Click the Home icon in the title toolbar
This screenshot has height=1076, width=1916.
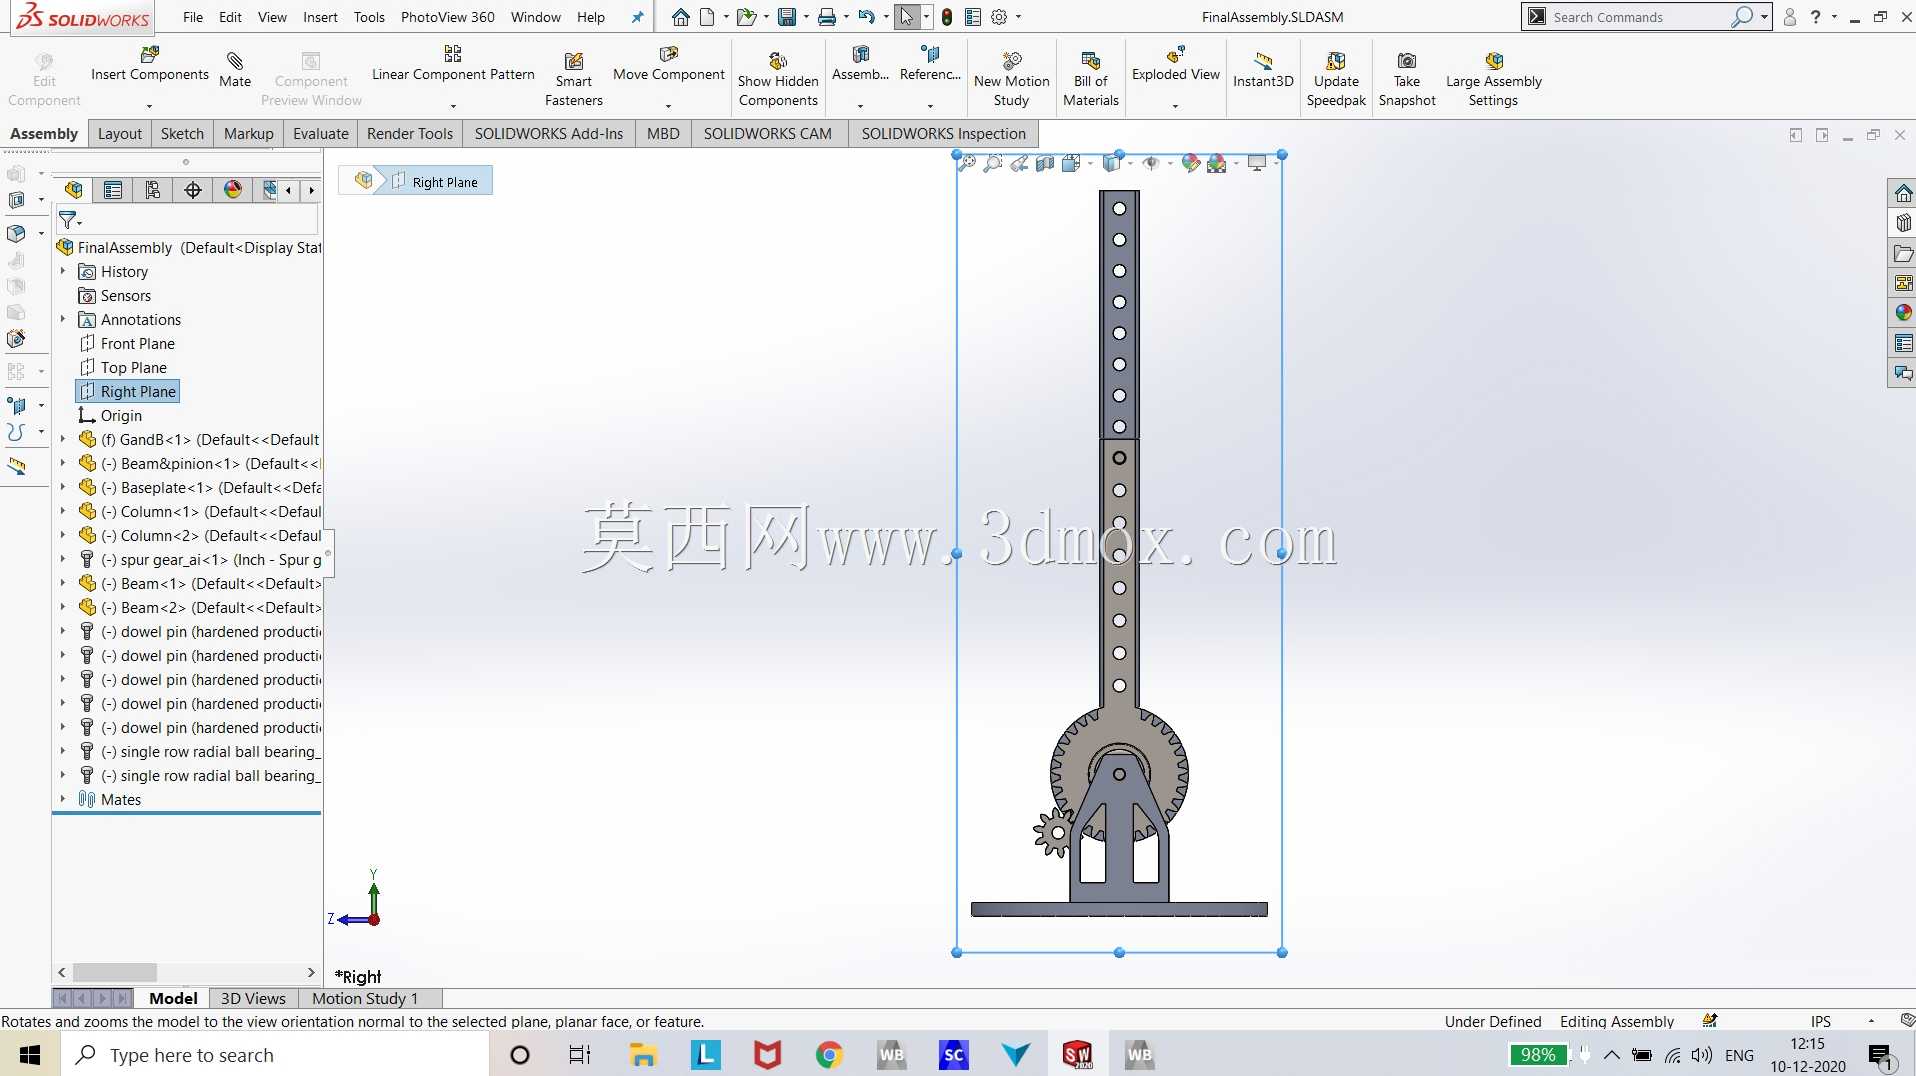681,17
